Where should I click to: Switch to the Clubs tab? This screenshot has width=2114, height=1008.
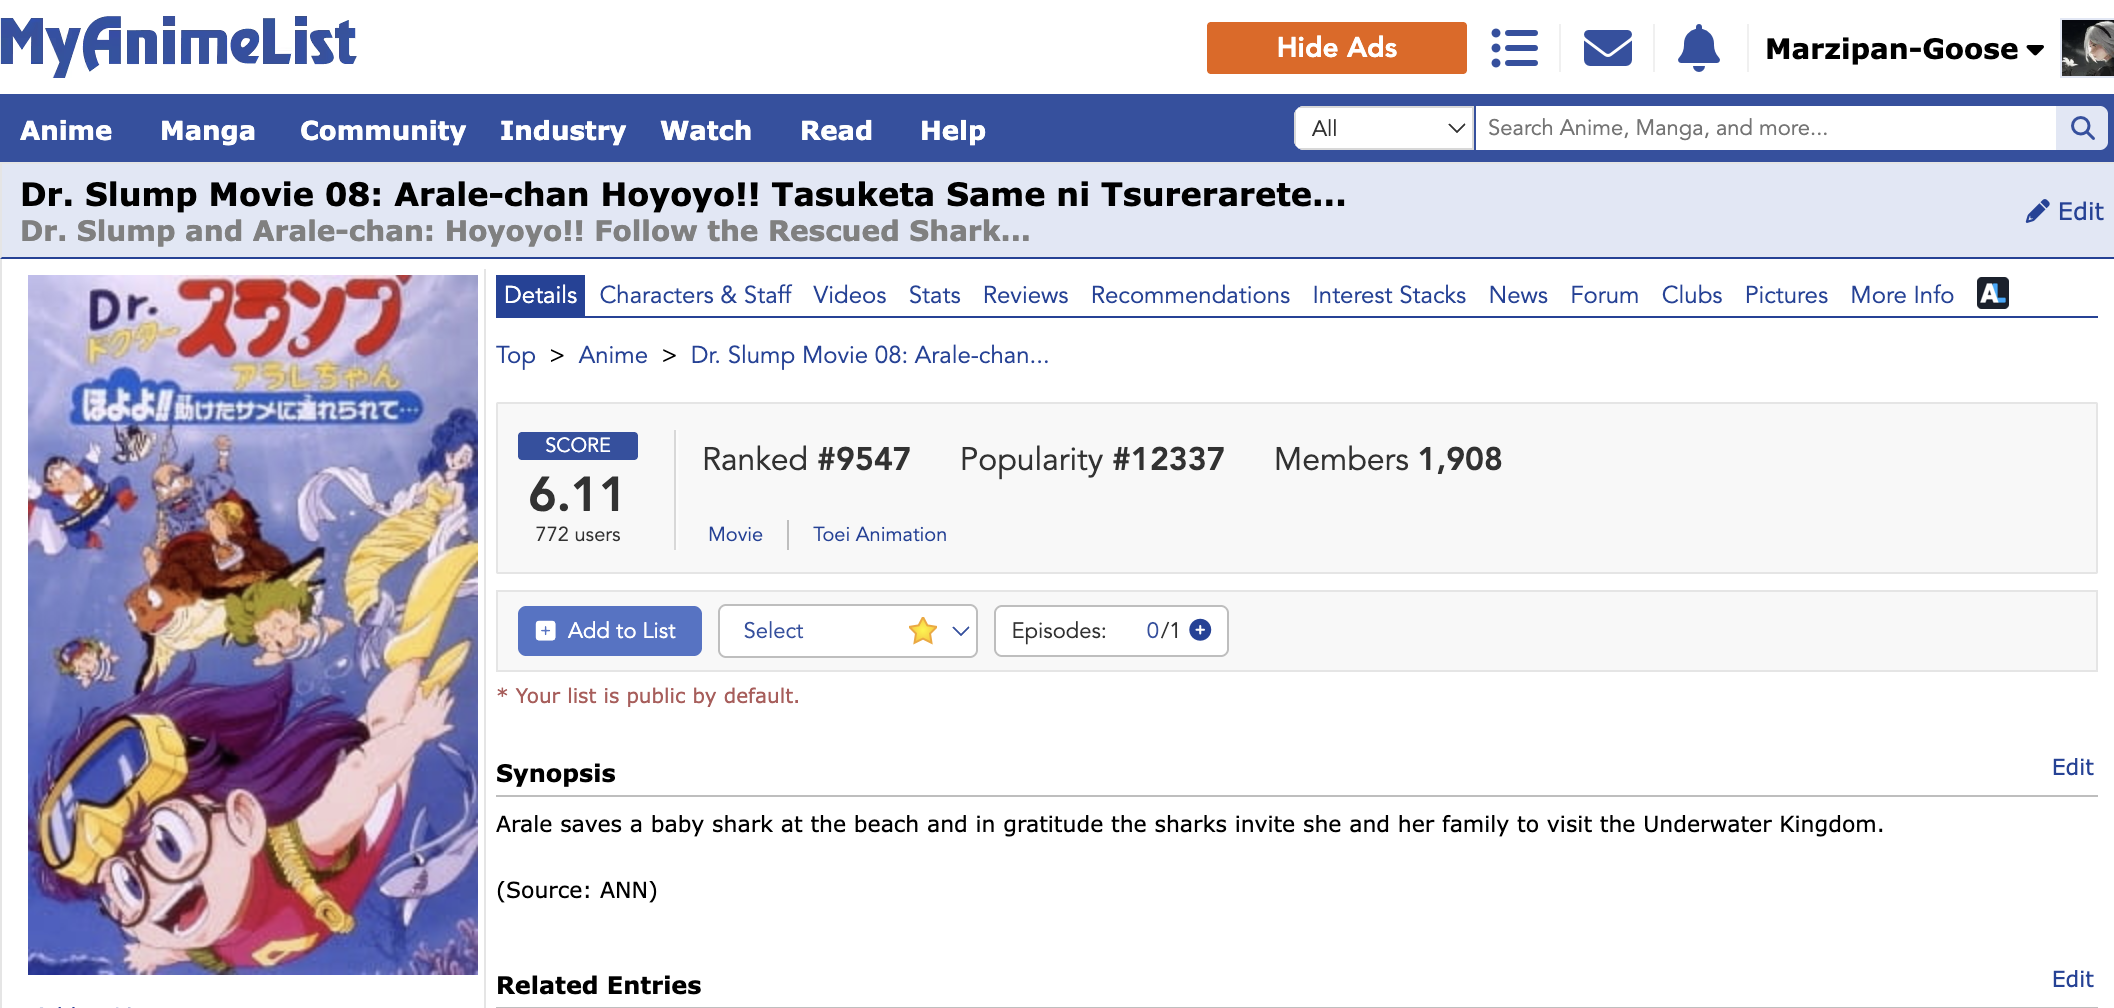(x=1692, y=295)
